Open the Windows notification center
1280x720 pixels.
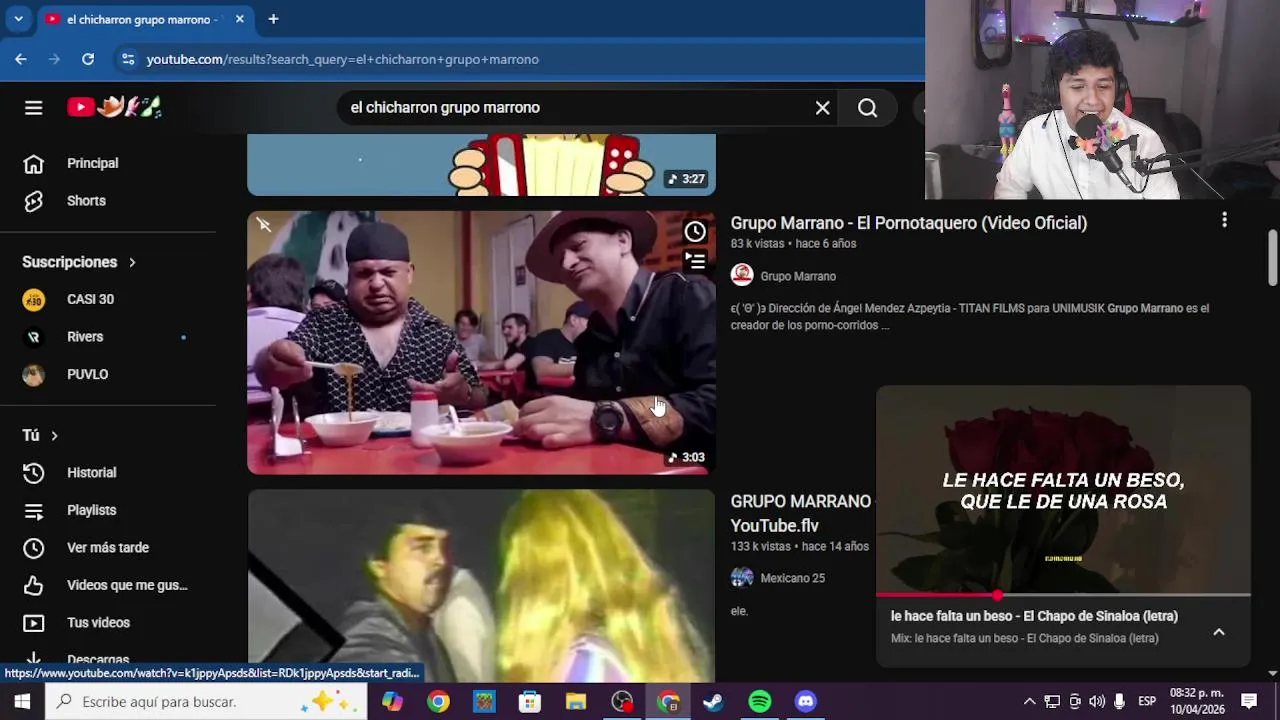(1249, 702)
